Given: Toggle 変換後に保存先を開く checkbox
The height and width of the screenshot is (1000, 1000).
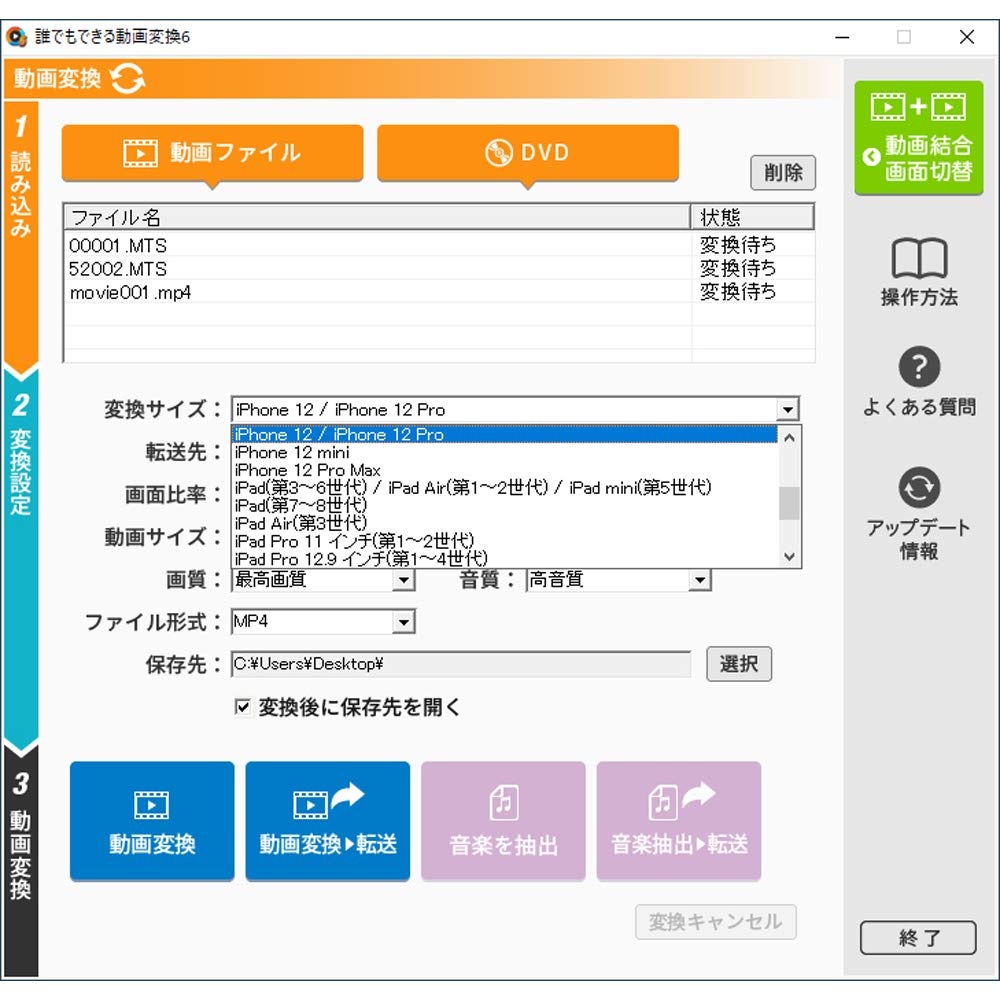Looking at the screenshot, I should (x=241, y=708).
